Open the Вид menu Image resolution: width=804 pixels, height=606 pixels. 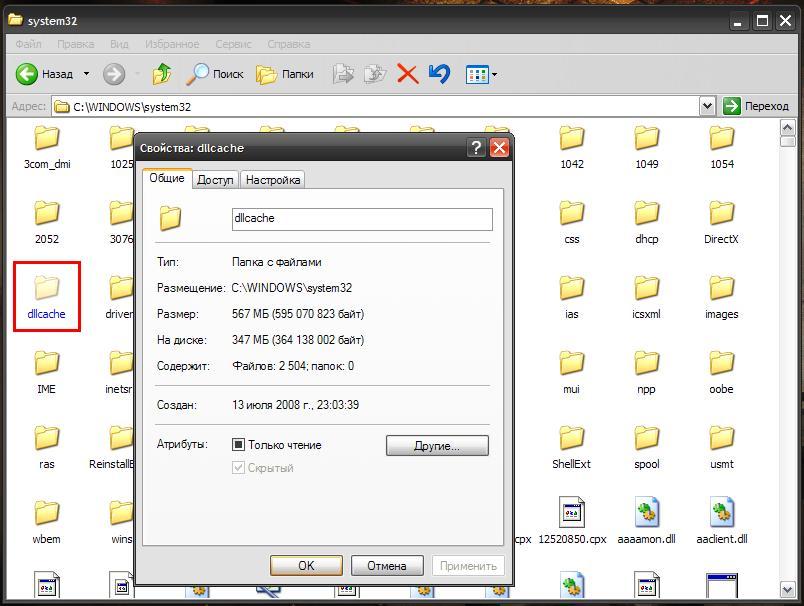pos(119,44)
